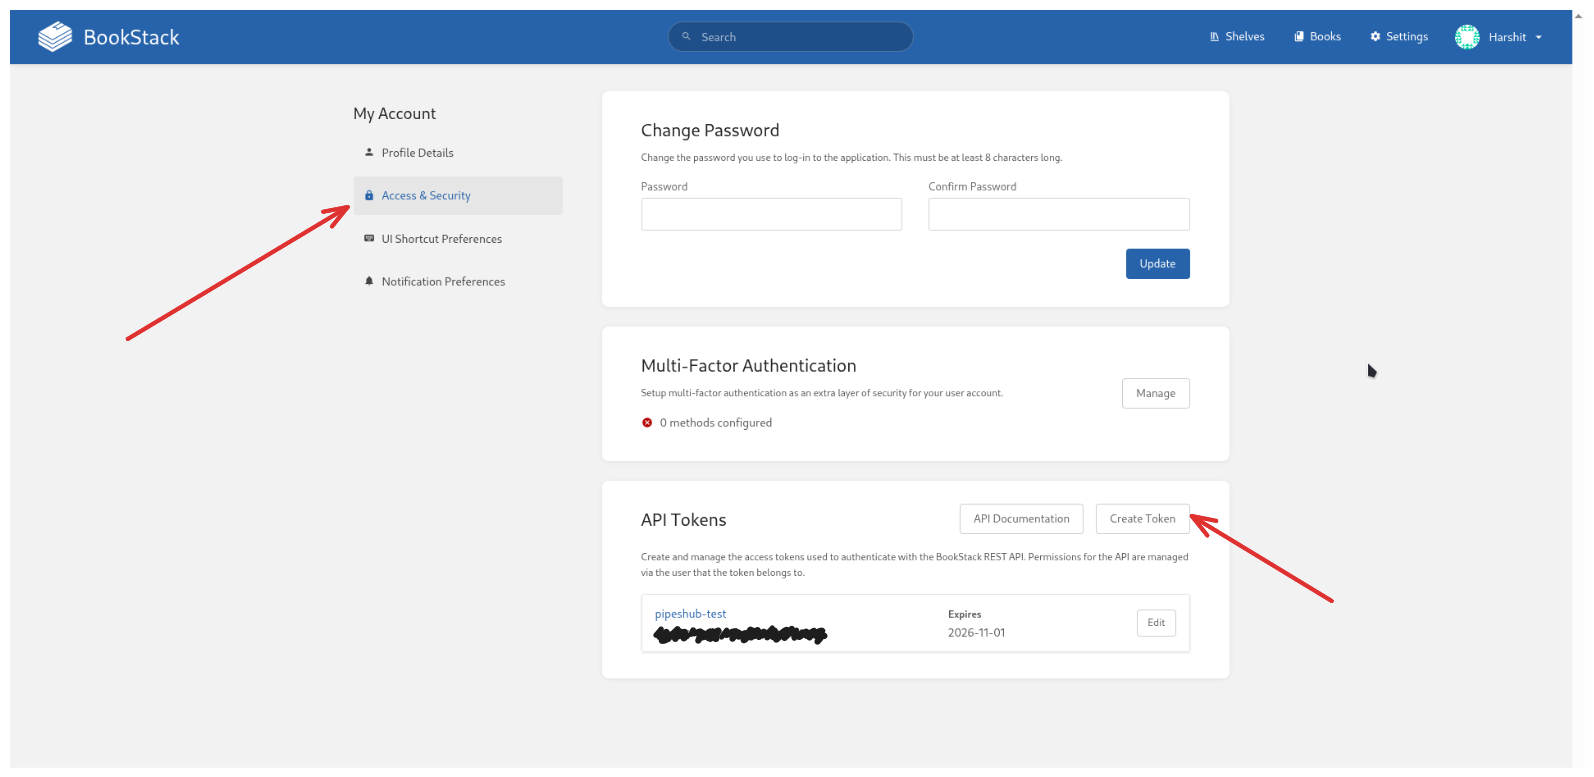Click the Notification Preferences bell icon
This screenshot has width=1594, height=777.
tap(369, 282)
